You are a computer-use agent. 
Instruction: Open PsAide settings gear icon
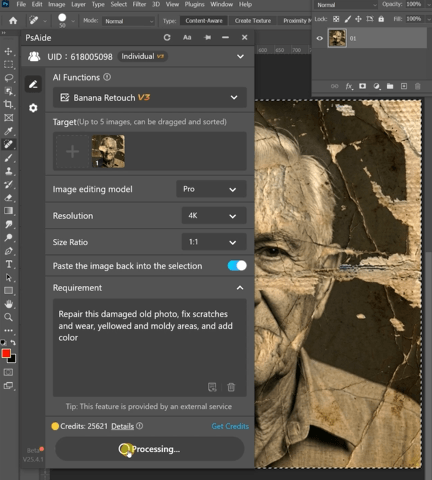[x=33, y=108]
